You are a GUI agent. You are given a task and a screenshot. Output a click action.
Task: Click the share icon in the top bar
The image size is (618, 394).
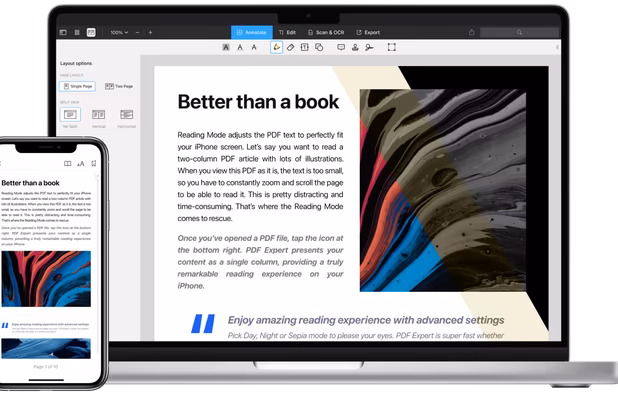click(472, 32)
